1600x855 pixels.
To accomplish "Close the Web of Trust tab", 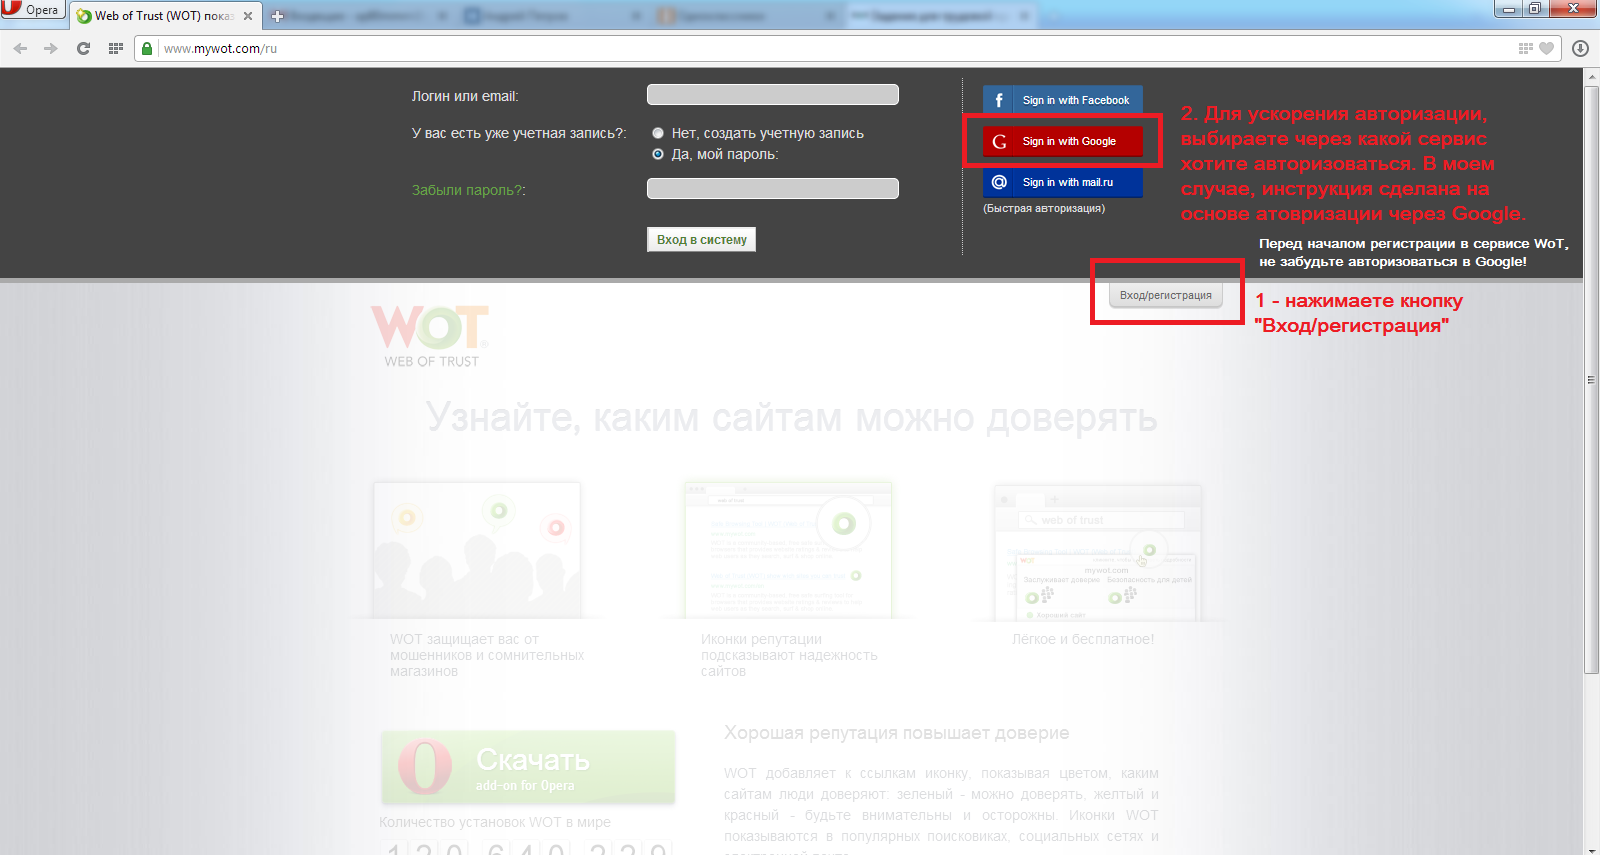I will click(x=248, y=16).
